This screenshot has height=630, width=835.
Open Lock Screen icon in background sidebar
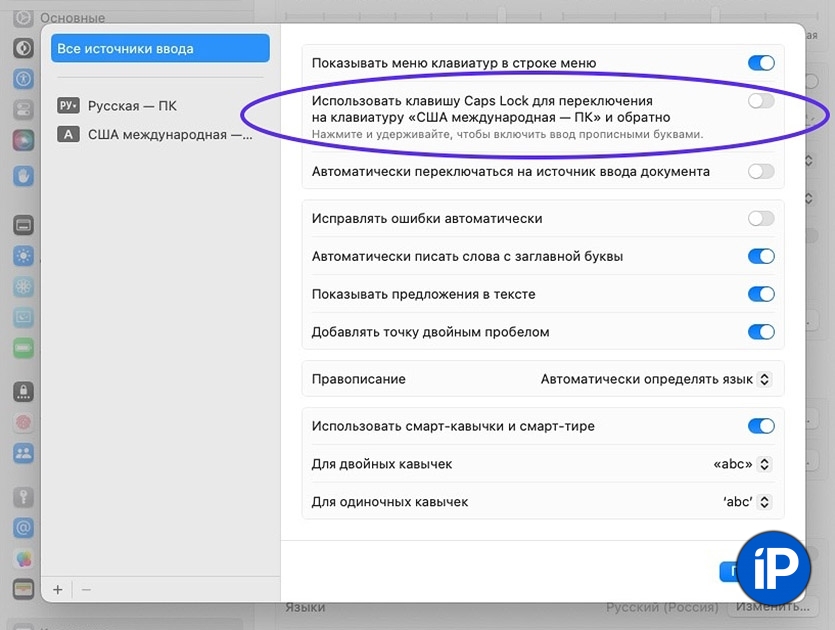23,392
